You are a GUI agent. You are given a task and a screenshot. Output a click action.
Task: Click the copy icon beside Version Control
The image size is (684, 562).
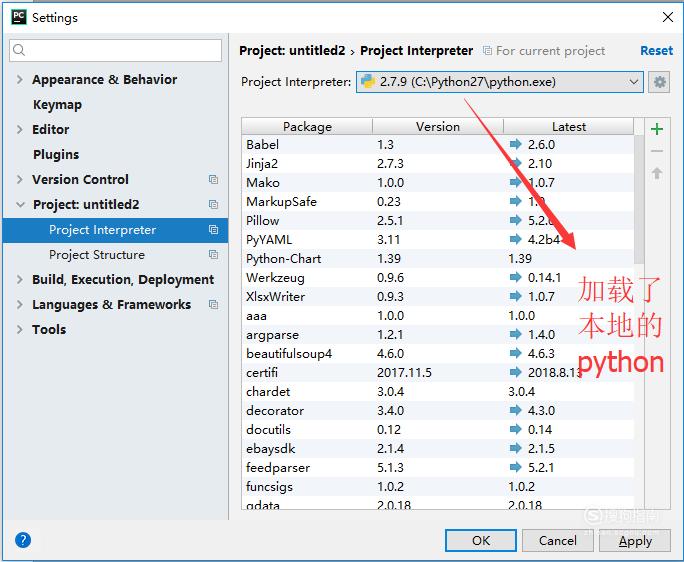[213, 179]
